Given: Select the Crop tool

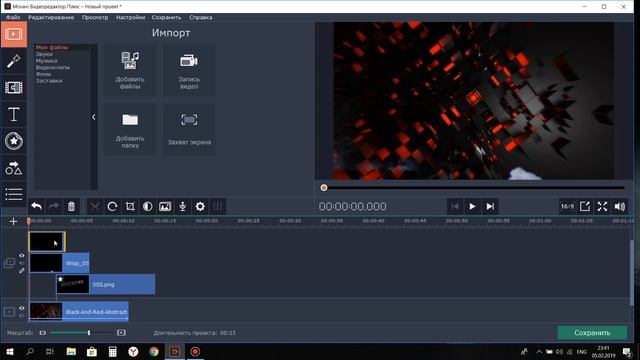Looking at the screenshot, I should point(130,207).
